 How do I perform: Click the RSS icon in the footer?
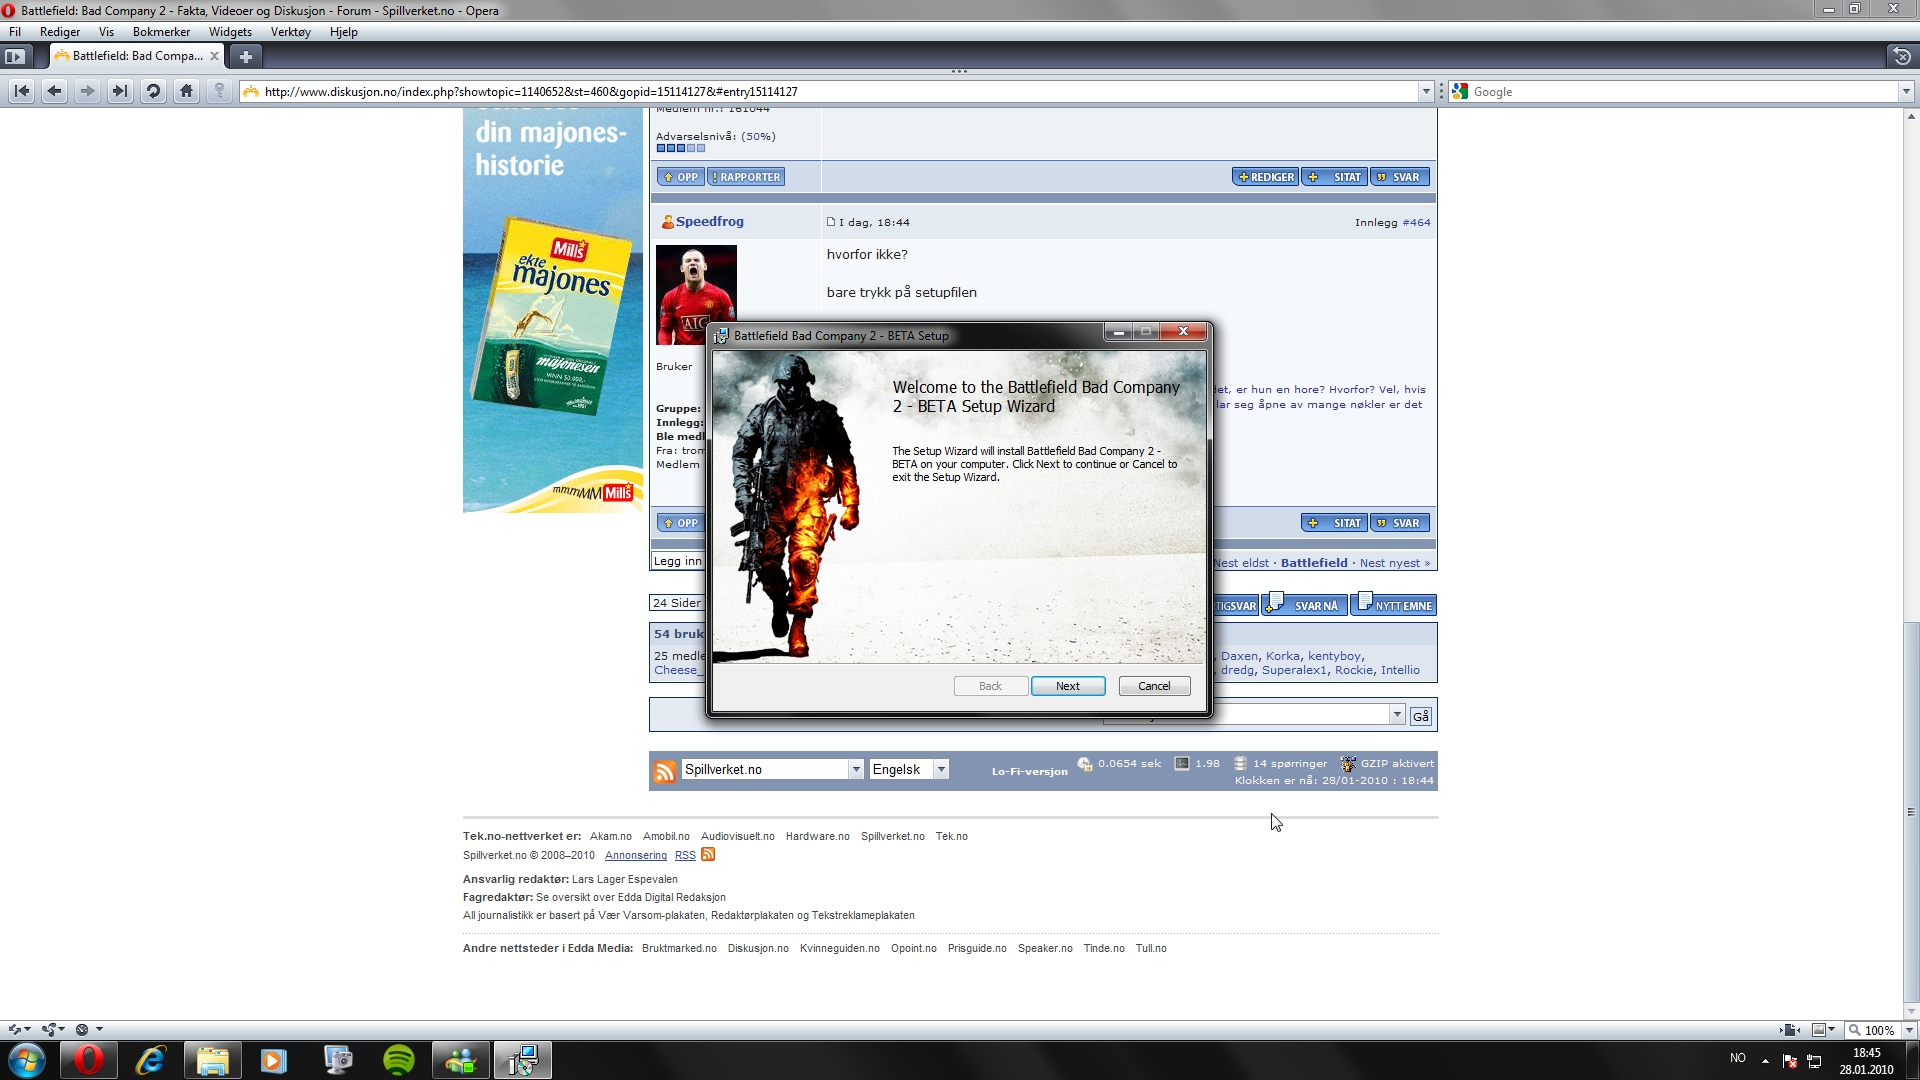708,854
